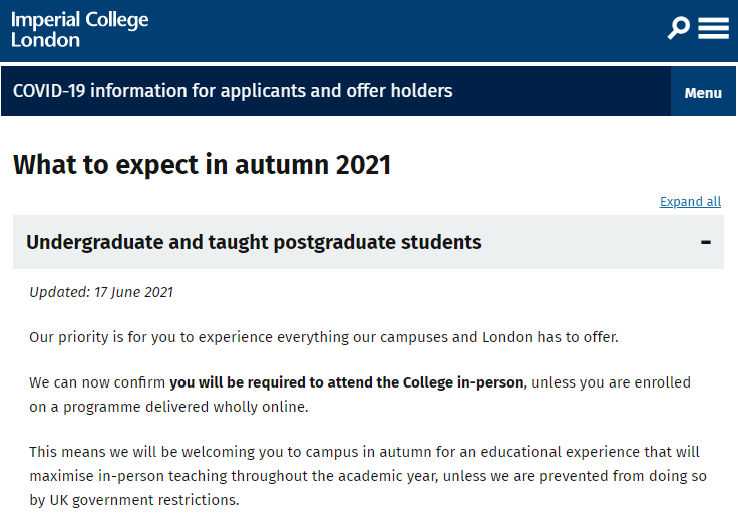The width and height of the screenshot is (738, 515).
Task: Click the Updated: 17 June 2021 text
Action: pyautogui.click(x=101, y=292)
